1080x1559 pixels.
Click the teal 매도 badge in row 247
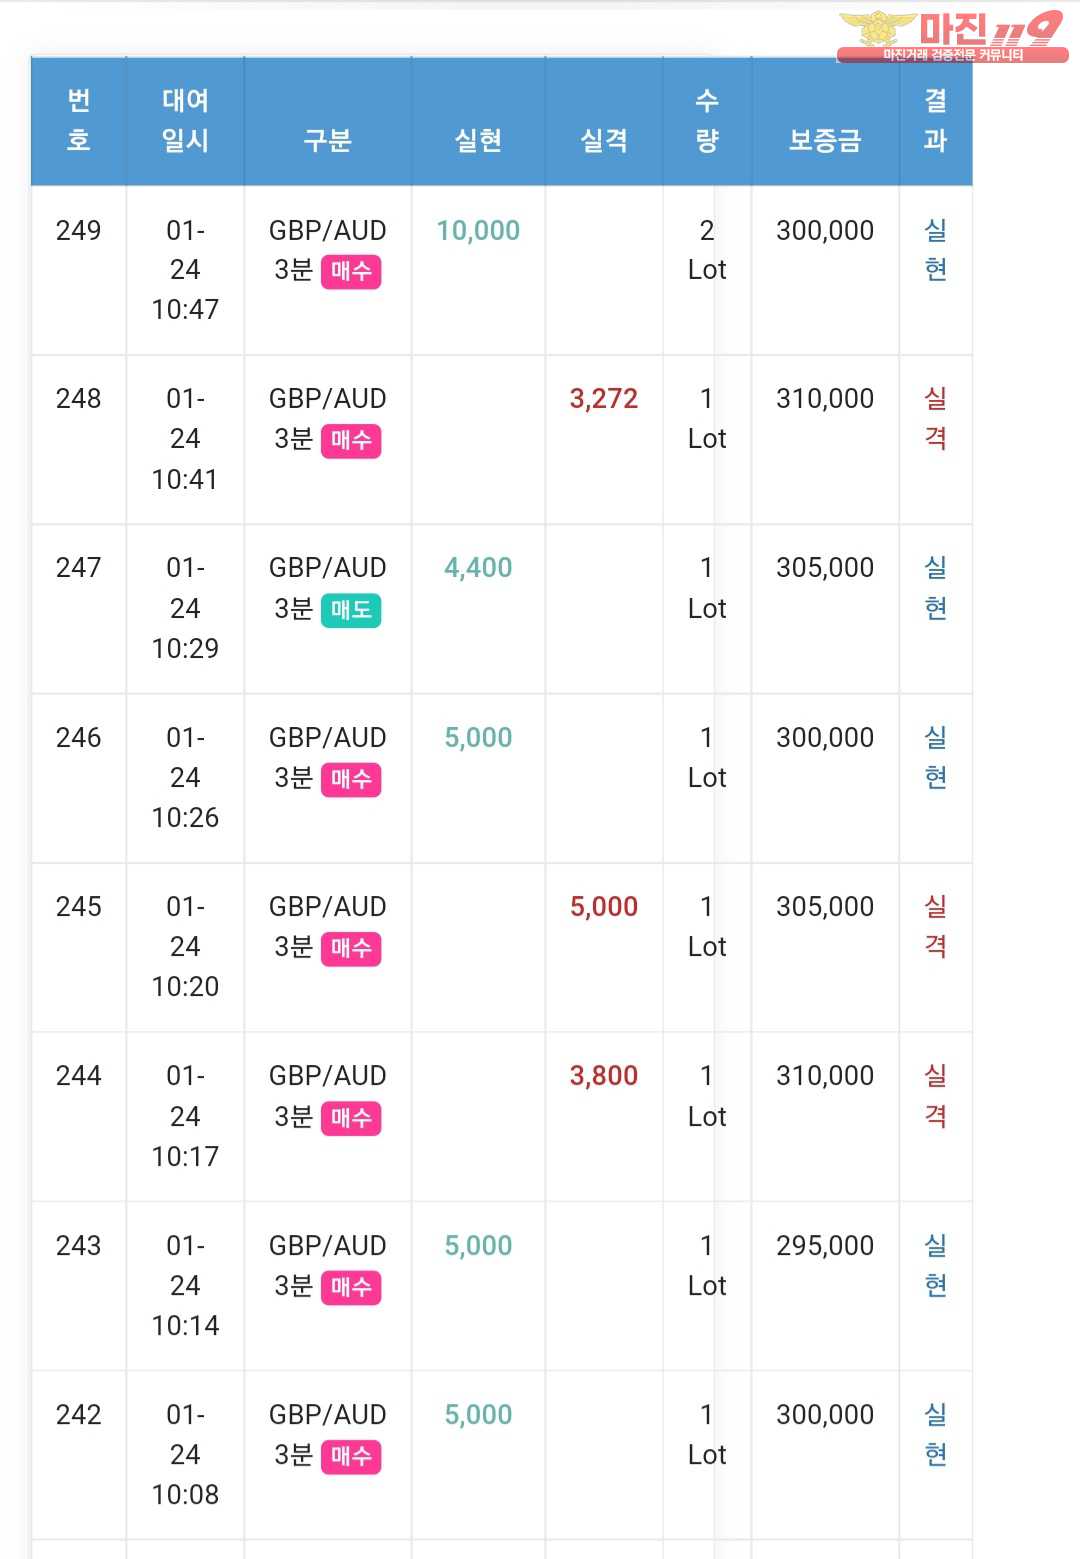(x=351, y=610)
